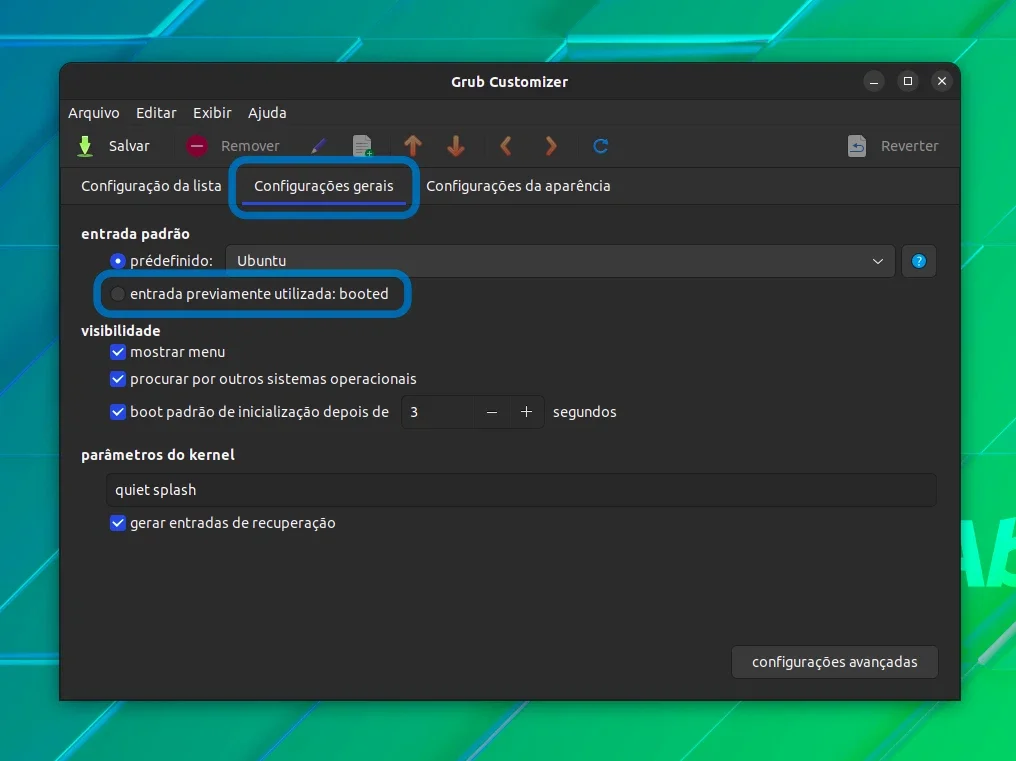
Task: Toggle procurar por outros sistemas operacionais
Action: coord(117,379)
